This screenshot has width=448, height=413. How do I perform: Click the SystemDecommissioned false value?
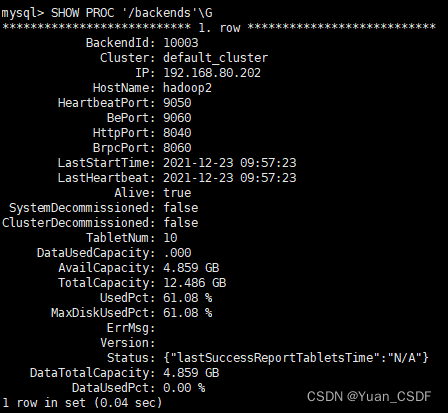[x=181, y=208]
